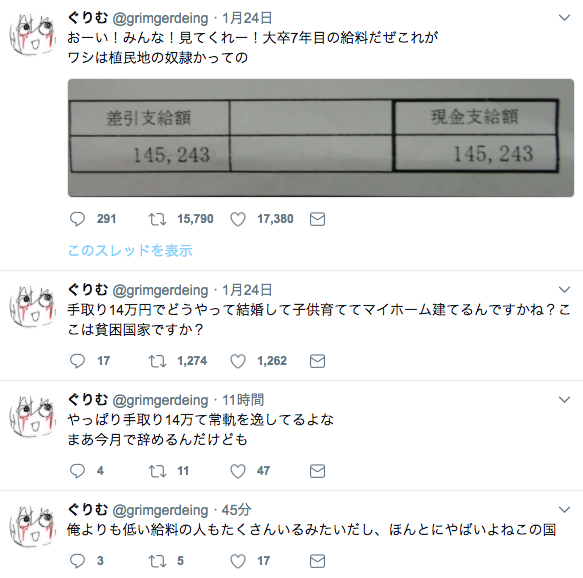Image resolution: width=583 pixels, height=578 pixels.
Task: Enlarge the payslip photo showing 145,243
Action: [321, 138]
